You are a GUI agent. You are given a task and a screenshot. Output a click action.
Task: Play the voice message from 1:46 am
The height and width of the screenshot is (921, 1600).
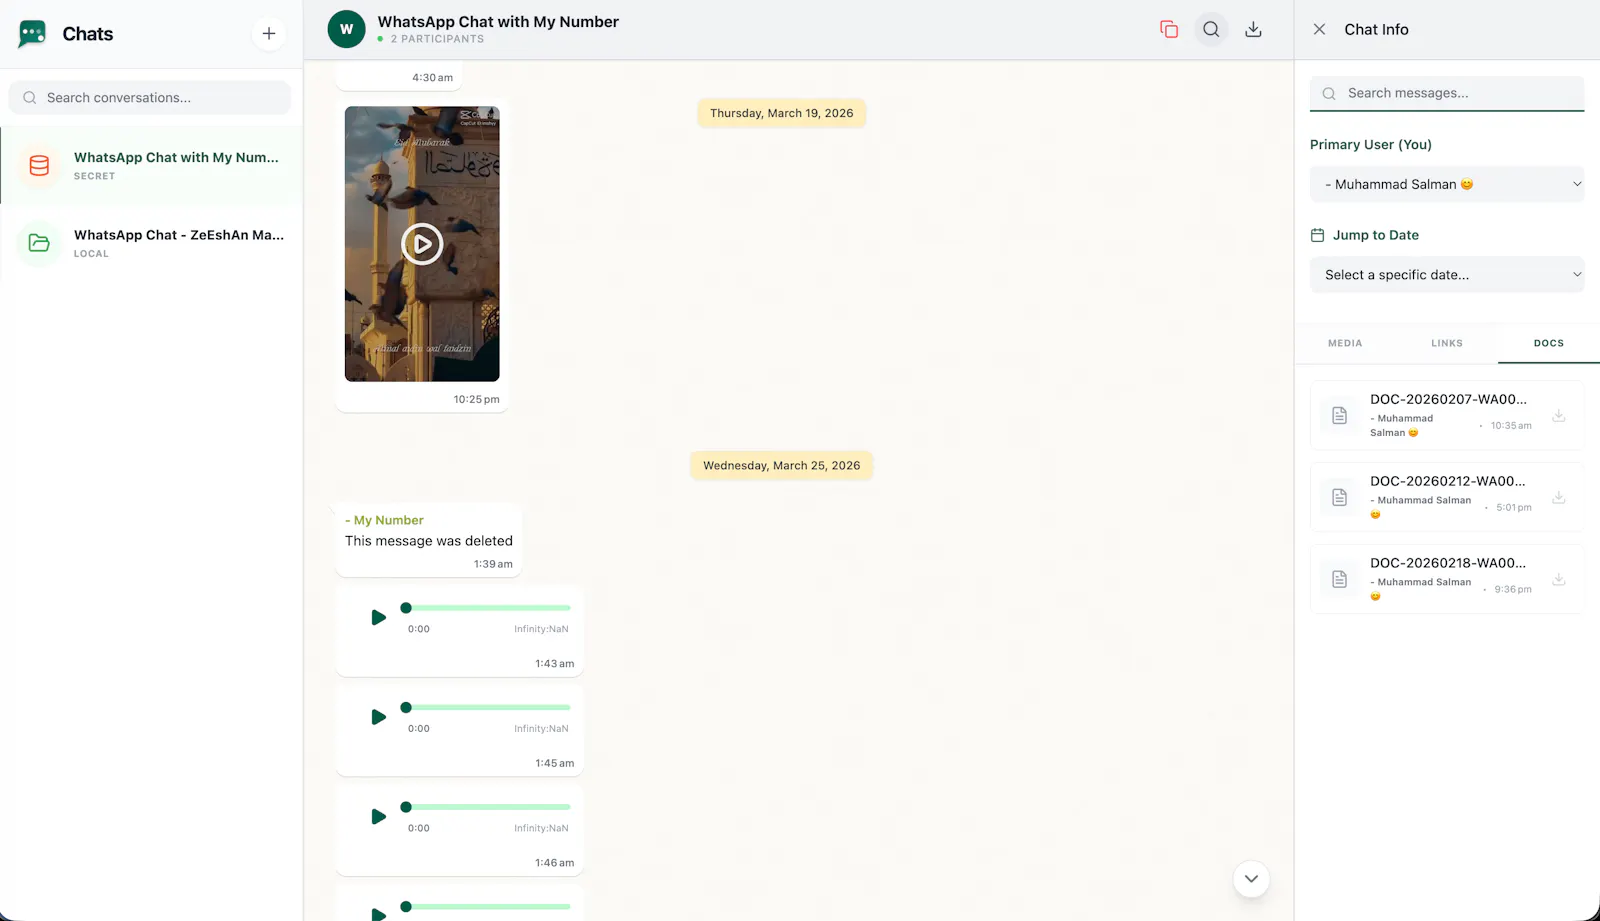378,817
